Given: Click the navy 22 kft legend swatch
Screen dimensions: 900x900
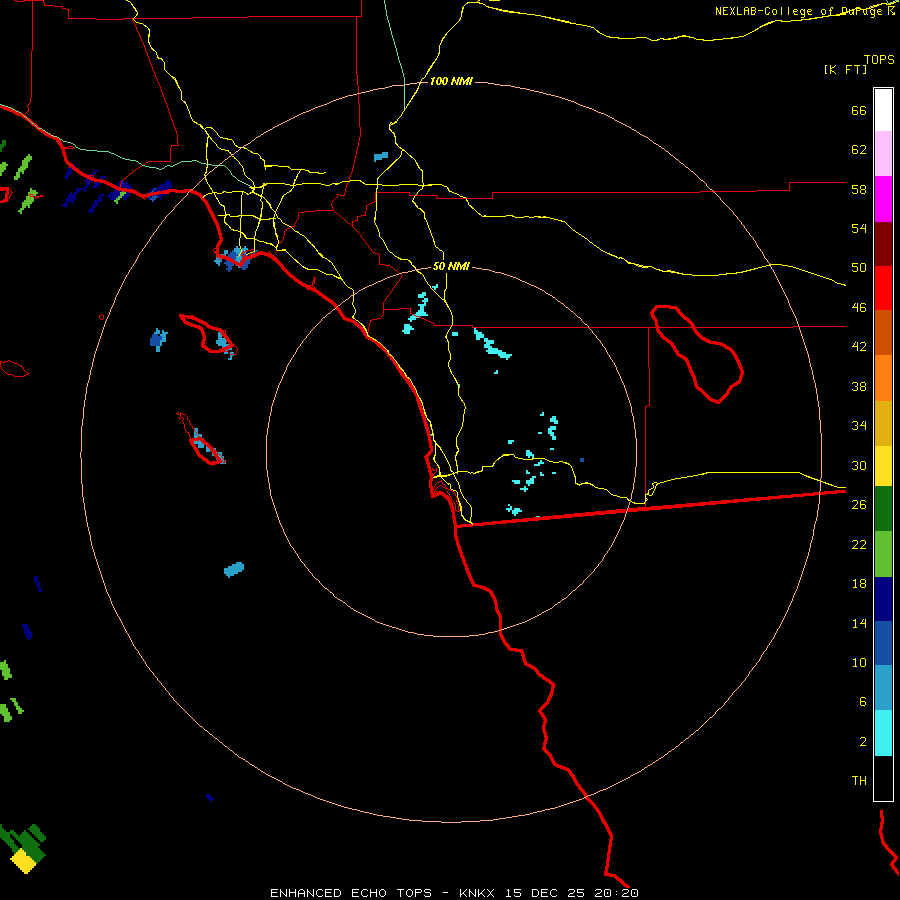Looking at the screenshot, I should click(883, 599).
